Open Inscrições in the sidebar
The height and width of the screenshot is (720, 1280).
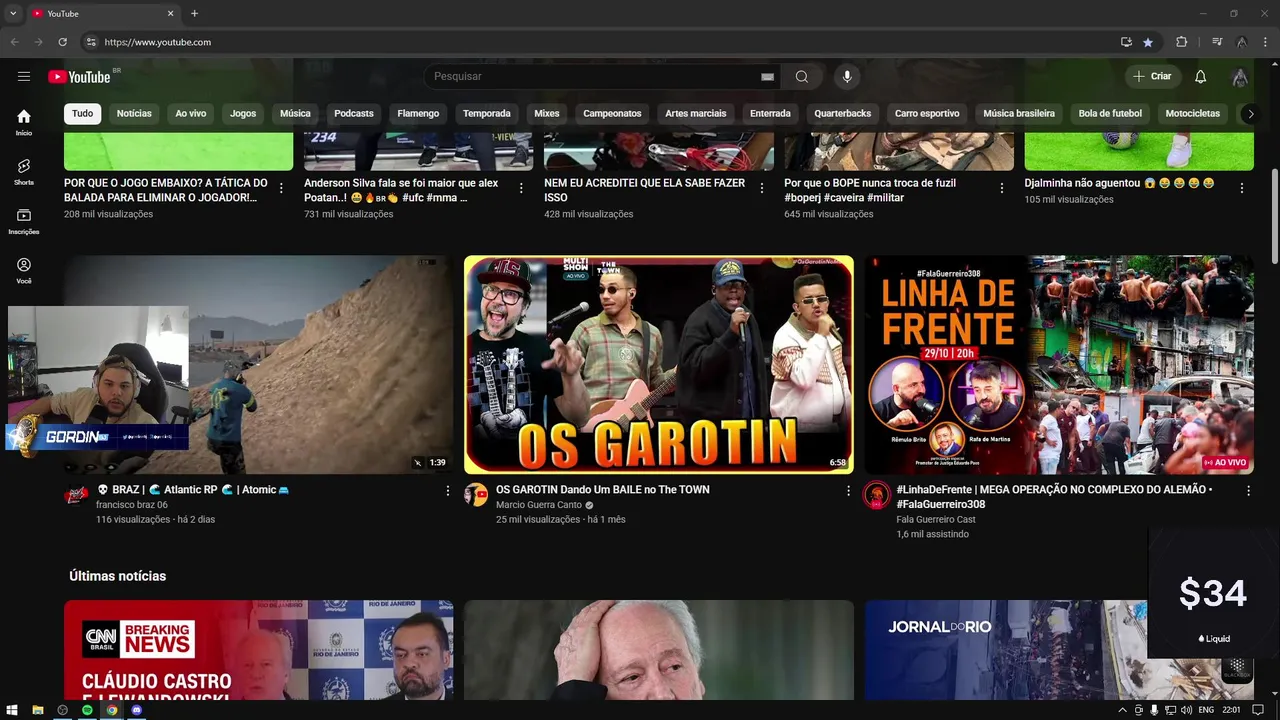pos(24,221)
